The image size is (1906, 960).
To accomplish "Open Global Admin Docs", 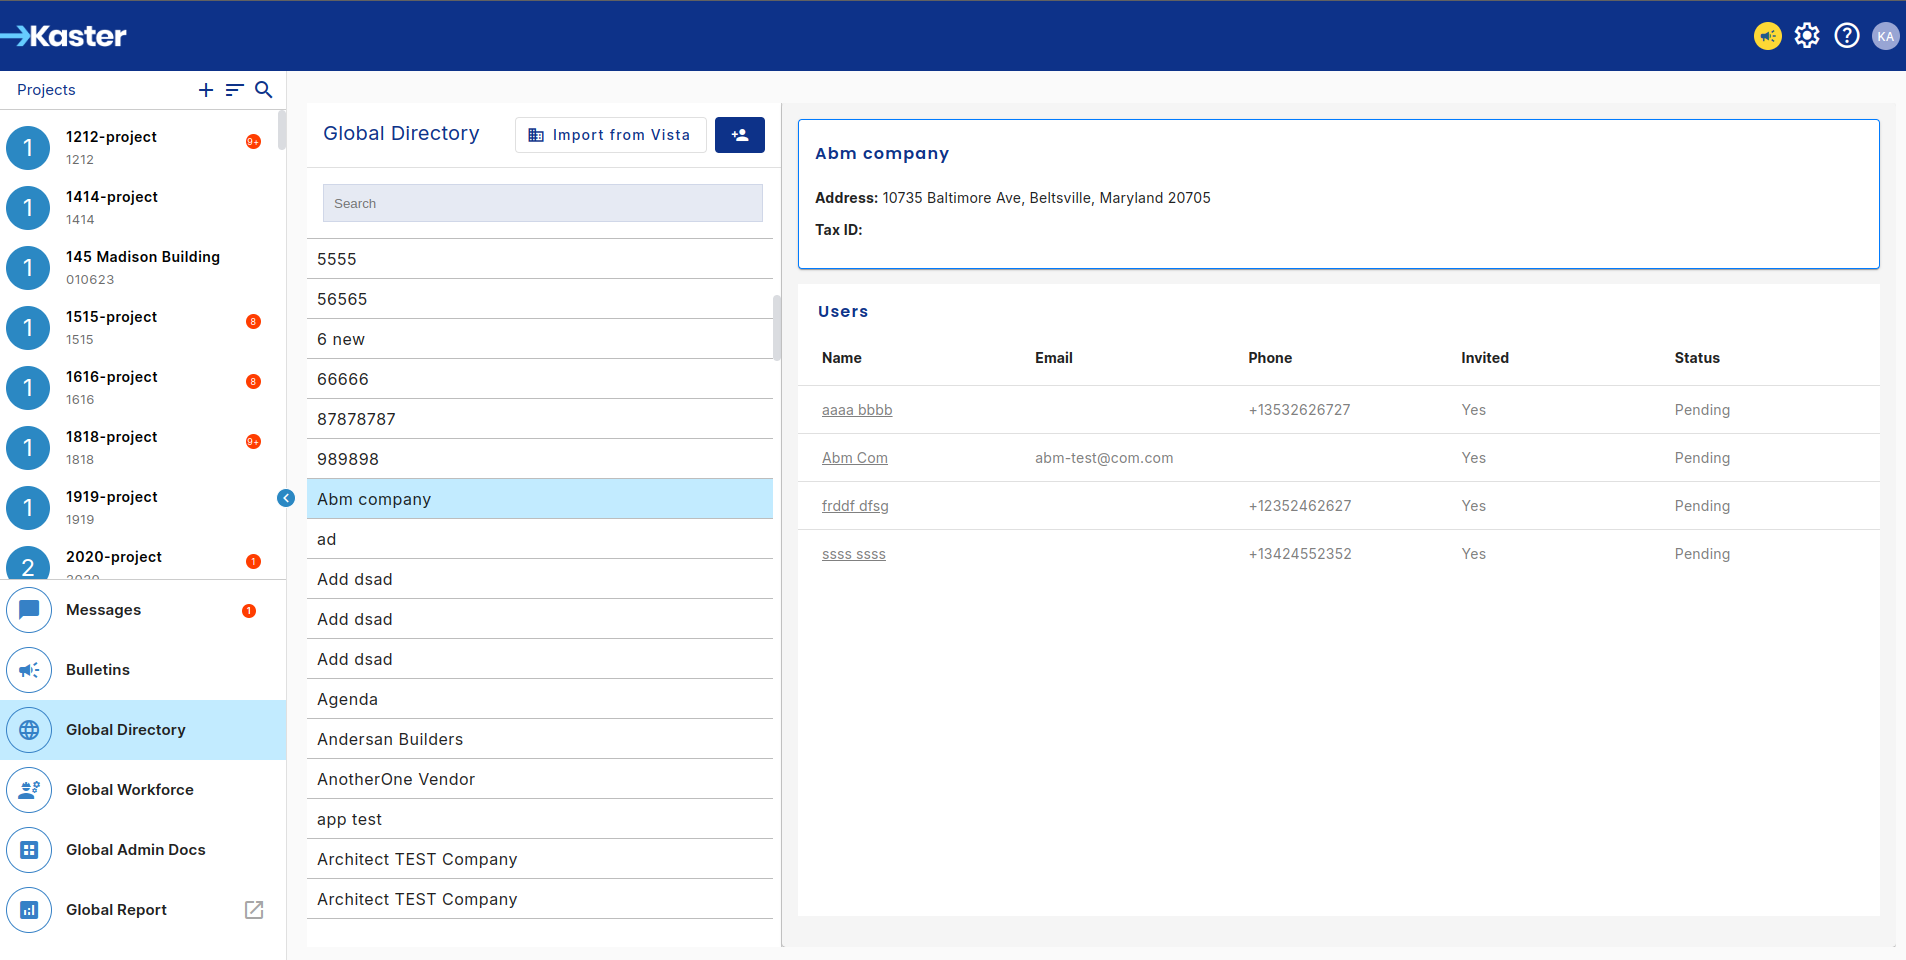I will pos(135,850).
